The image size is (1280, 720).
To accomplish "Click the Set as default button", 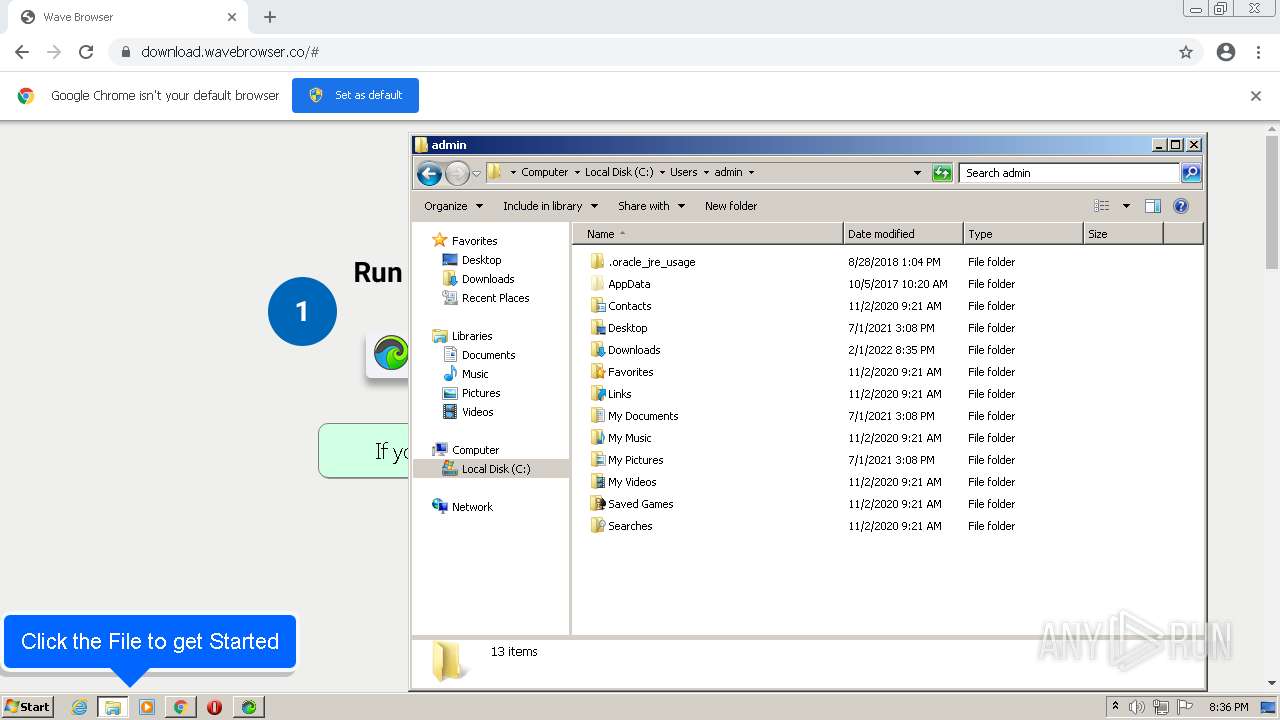I will tap(355, 96).
